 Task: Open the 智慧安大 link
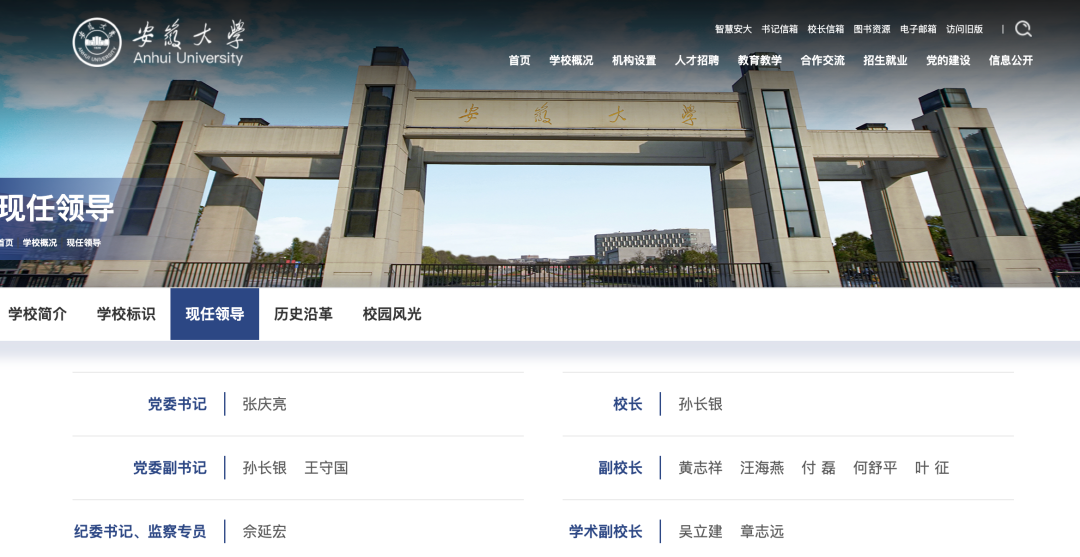pyautogui.click(x=733, y=29)
